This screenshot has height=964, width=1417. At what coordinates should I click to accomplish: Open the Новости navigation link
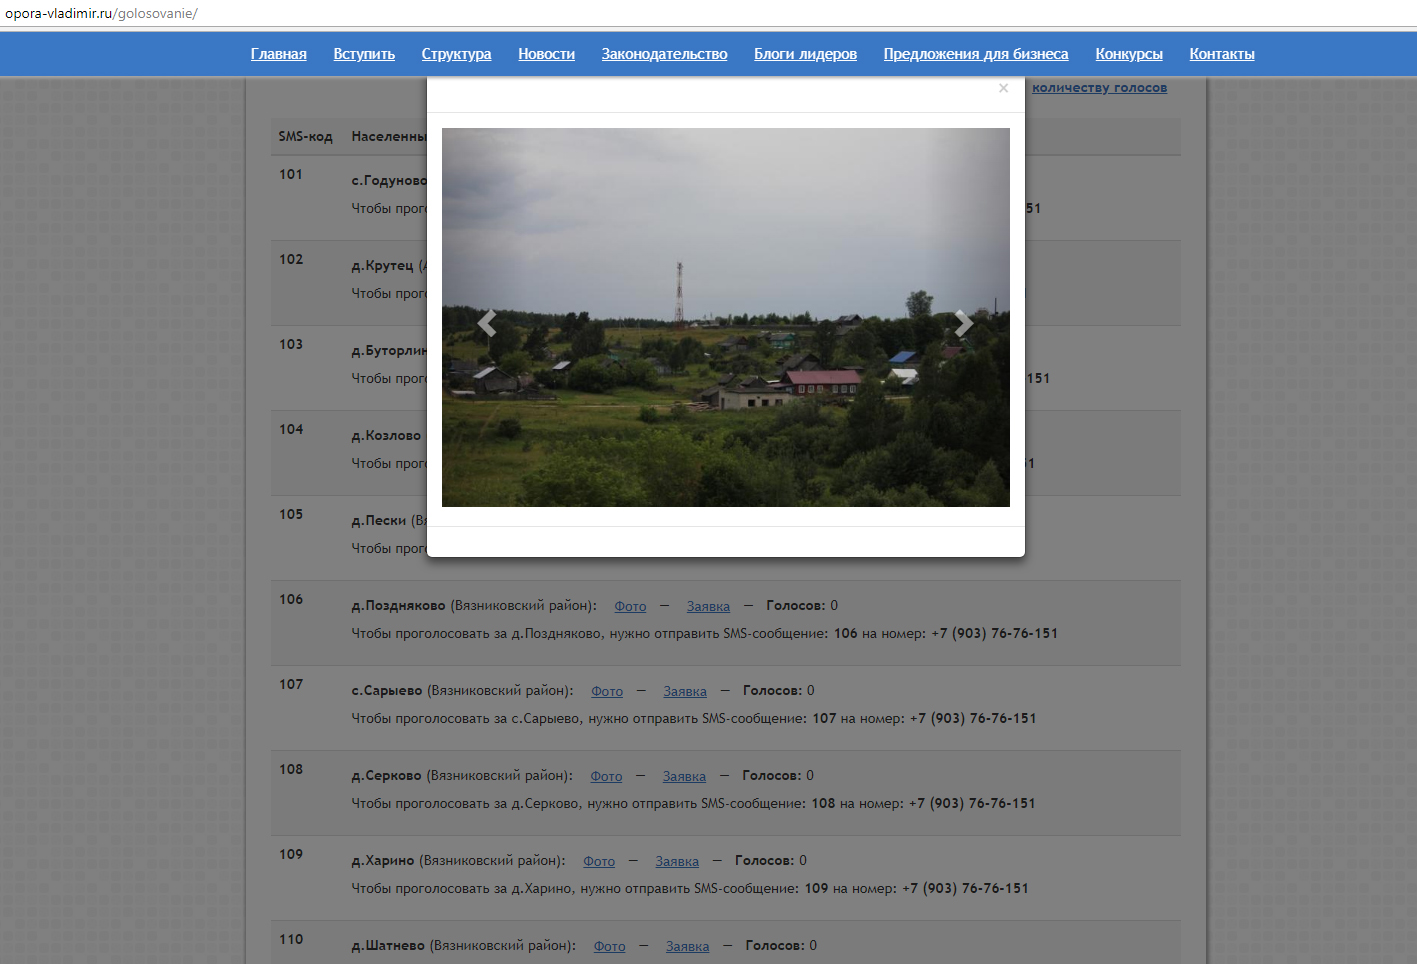point(546,54)
